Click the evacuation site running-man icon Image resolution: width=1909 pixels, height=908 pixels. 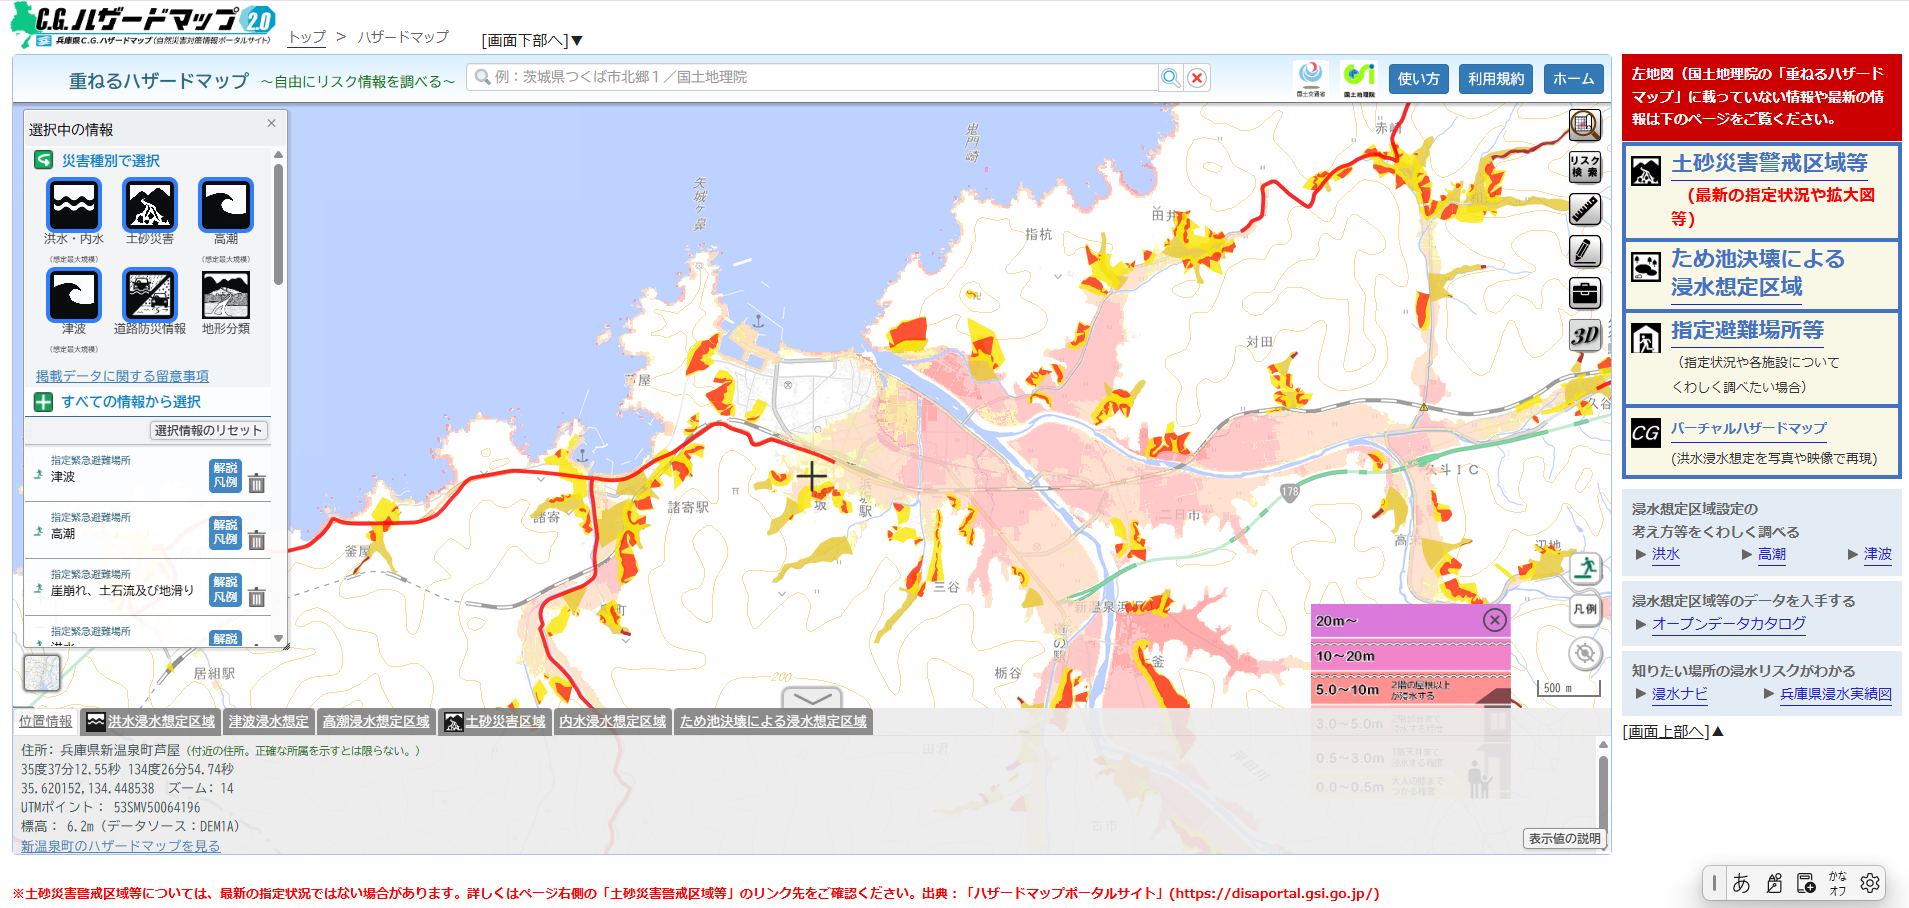tap(1585, 568)
